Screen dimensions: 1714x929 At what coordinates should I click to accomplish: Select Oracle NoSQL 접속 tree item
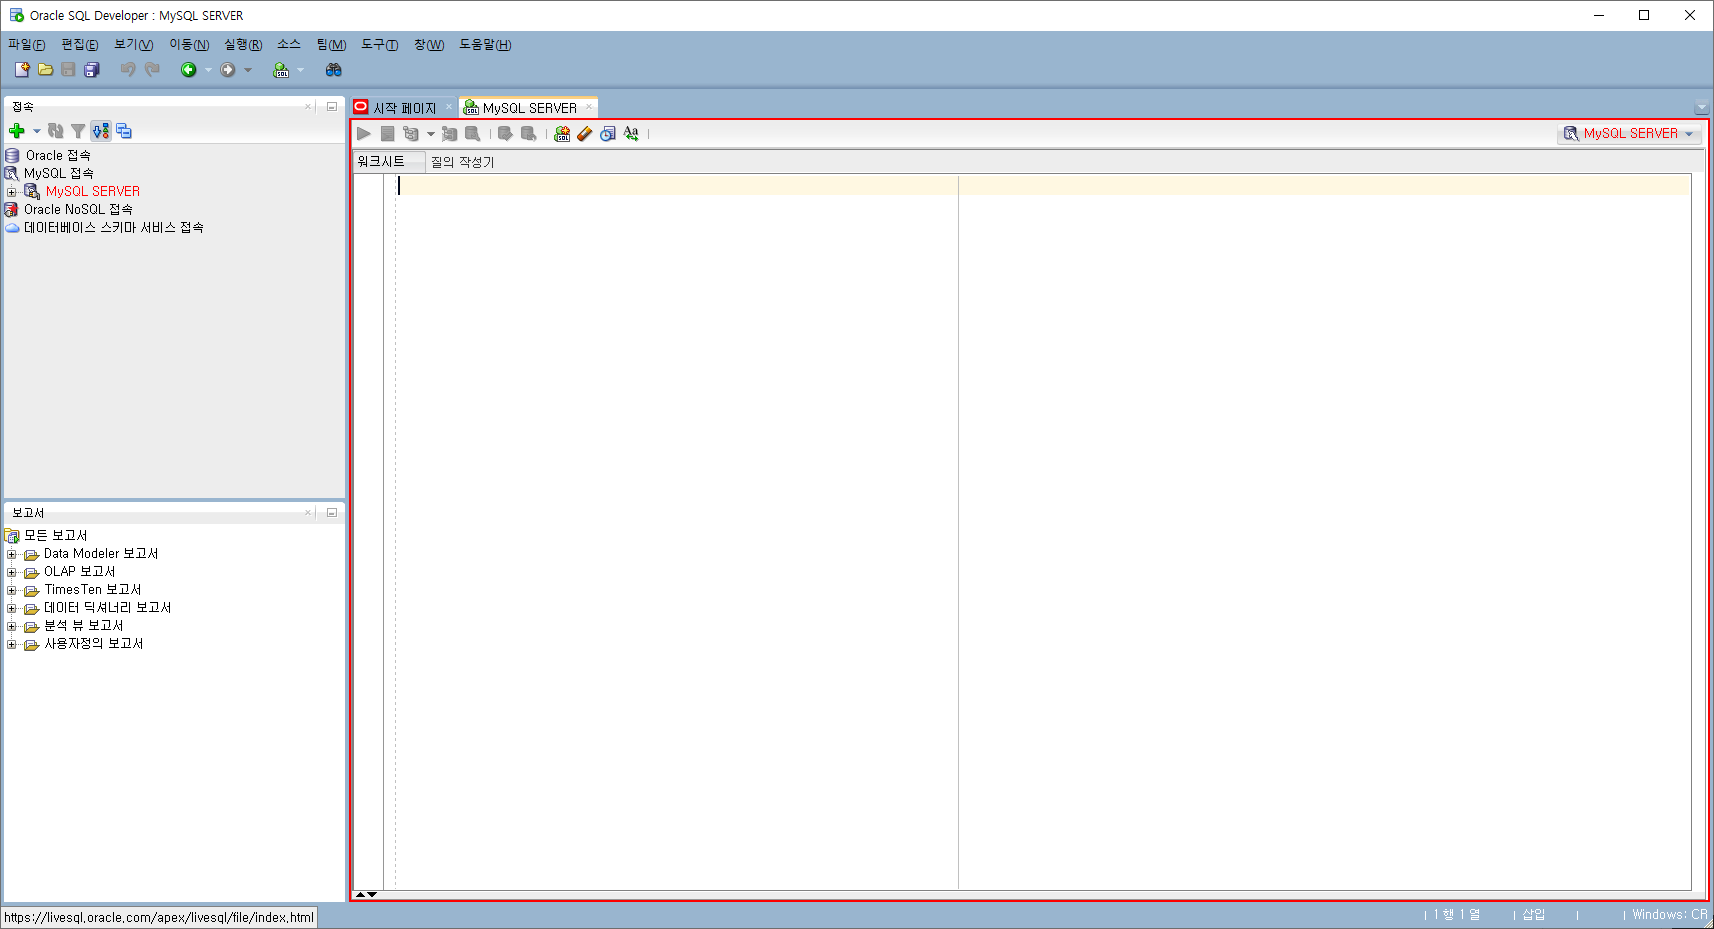(78, 210)
